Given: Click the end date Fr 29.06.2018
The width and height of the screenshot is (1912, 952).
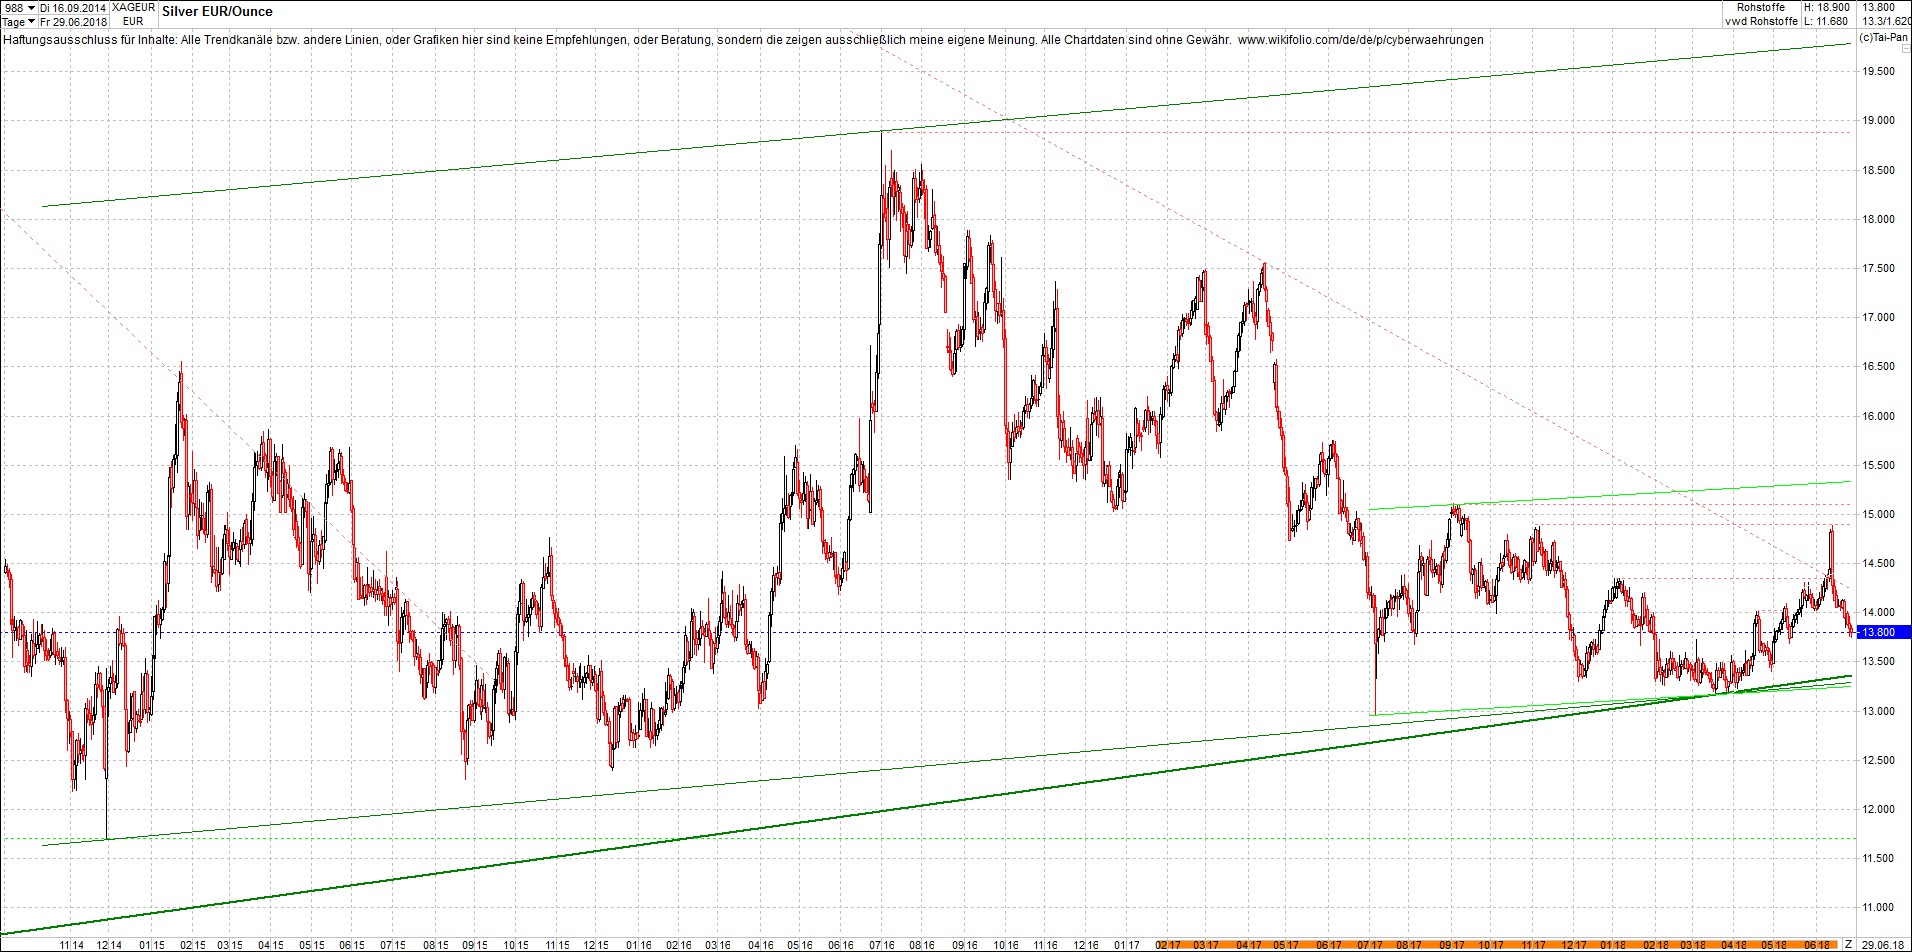Looking at the screenshot, I should 73,22.
